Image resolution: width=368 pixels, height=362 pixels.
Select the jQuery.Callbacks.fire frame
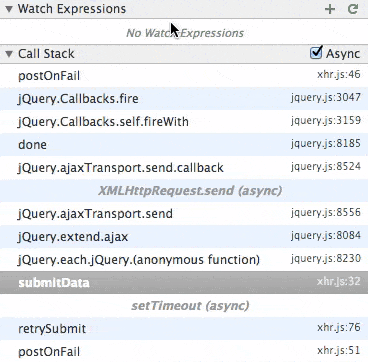[184, 99]
